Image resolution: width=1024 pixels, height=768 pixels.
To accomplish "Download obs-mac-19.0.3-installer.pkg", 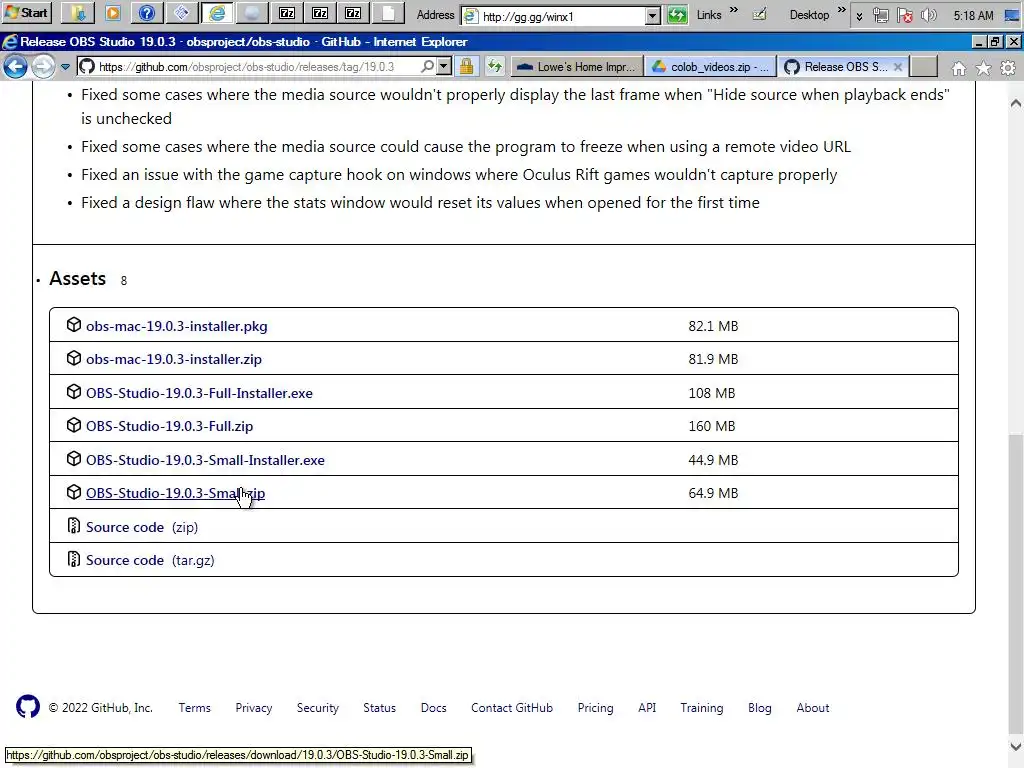I will pos(176,326).
